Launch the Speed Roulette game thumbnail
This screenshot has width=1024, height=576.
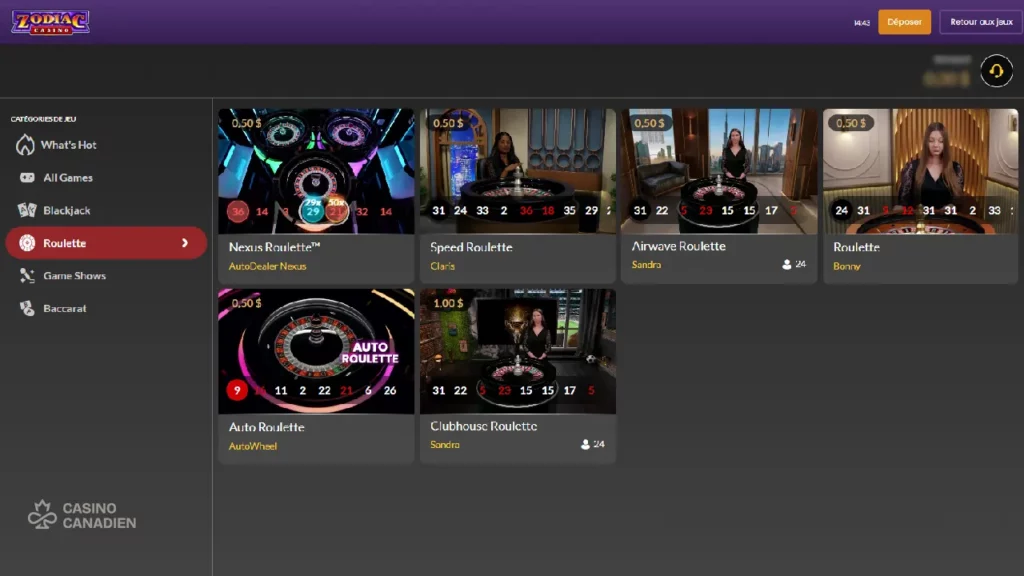[517, 171]
